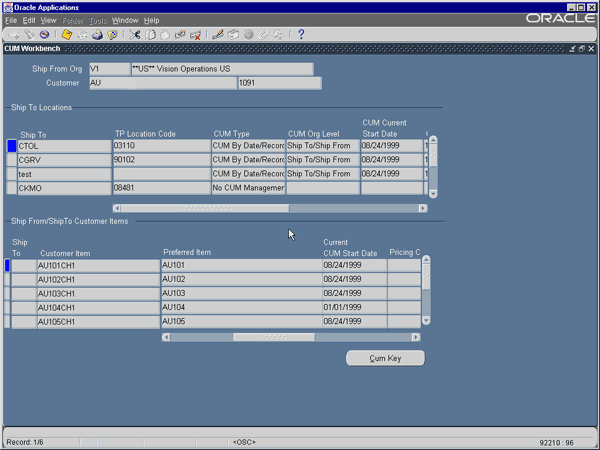Screen dimensions: 600x450
Task: Click the record selector beside CGRV
Action: (x=12, y=160)
